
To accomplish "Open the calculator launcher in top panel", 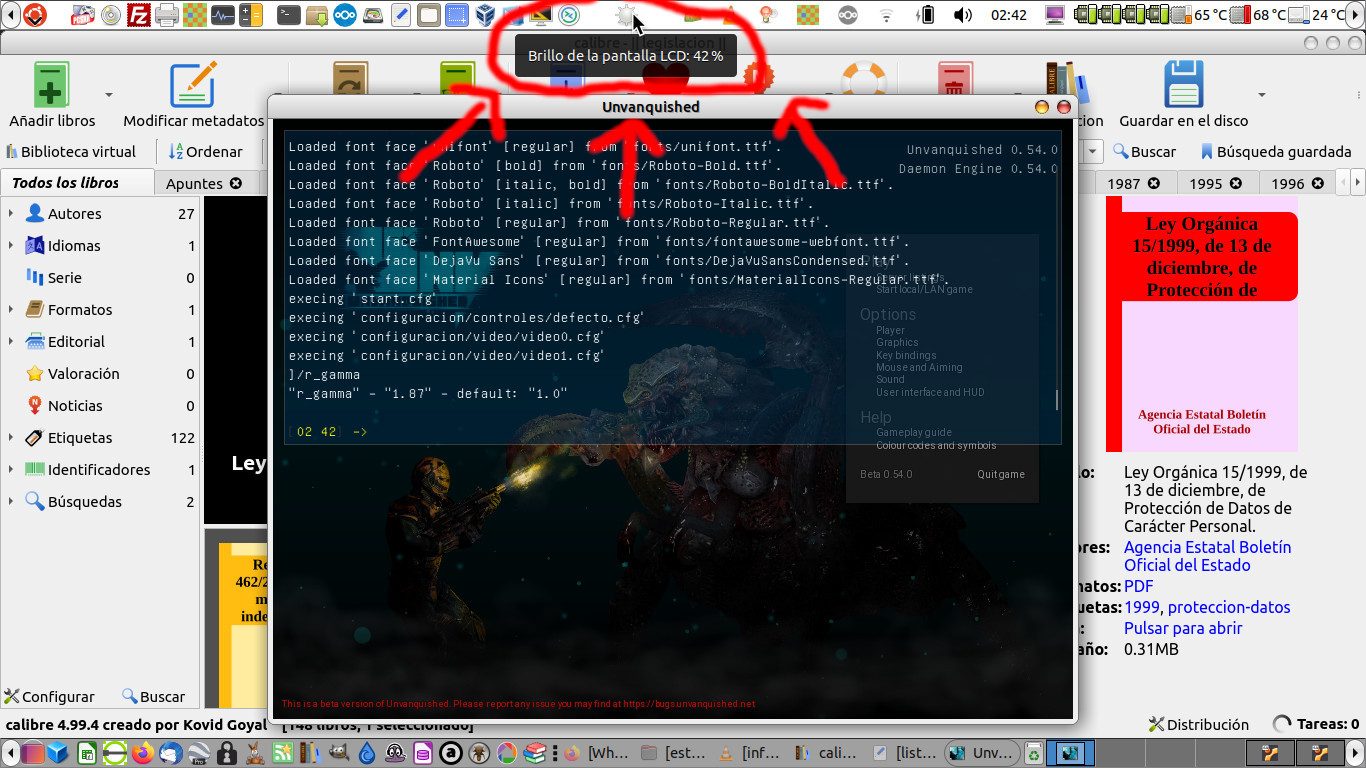I will tap(251, 15).
